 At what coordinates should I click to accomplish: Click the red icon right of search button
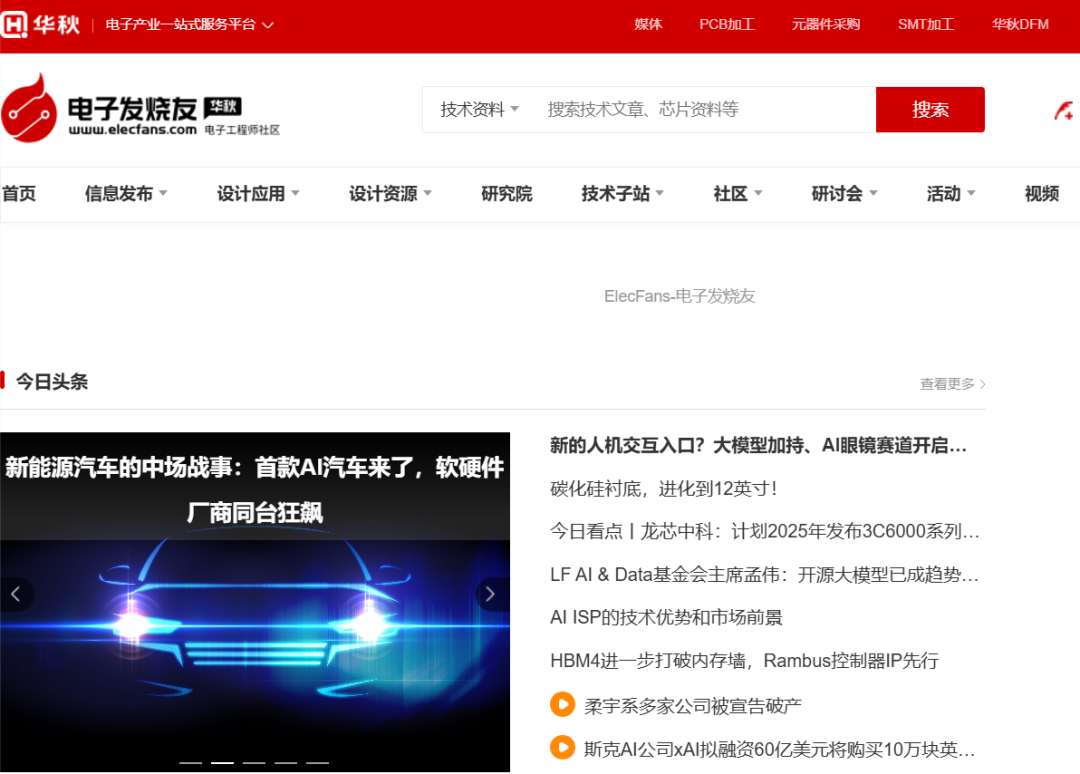(x=1064, y=110)
